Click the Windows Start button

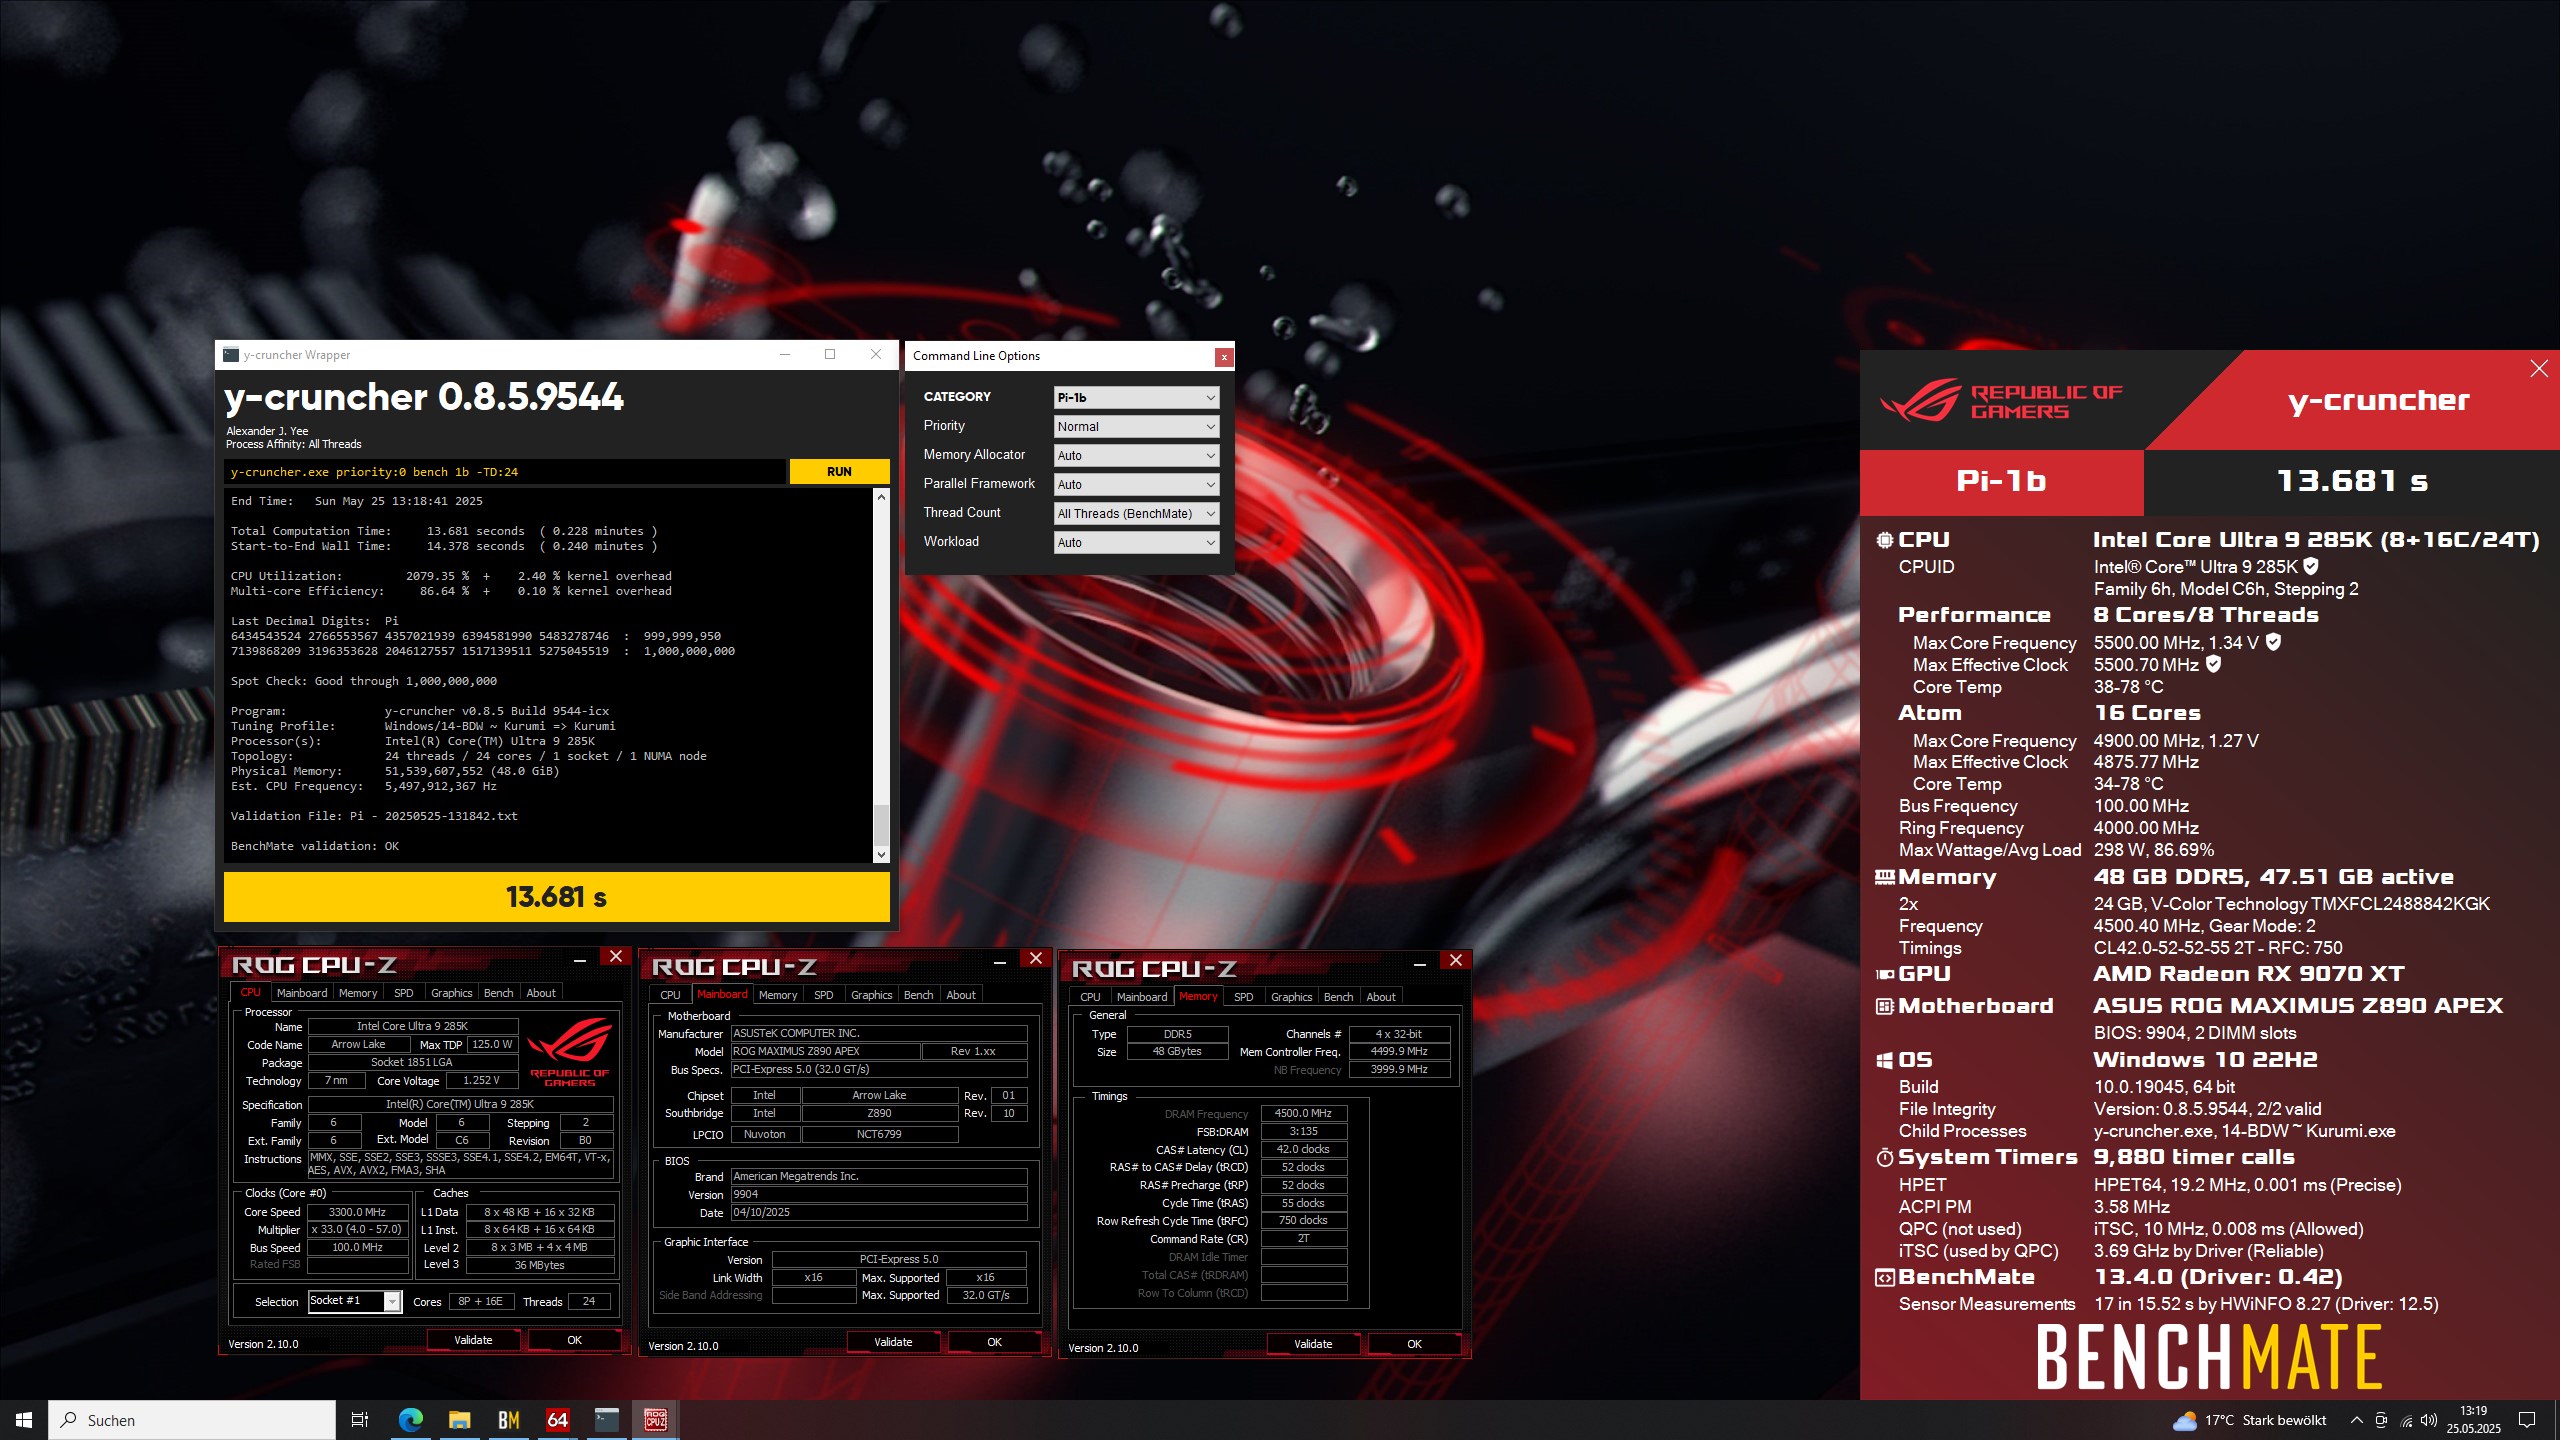(24, 1420)
